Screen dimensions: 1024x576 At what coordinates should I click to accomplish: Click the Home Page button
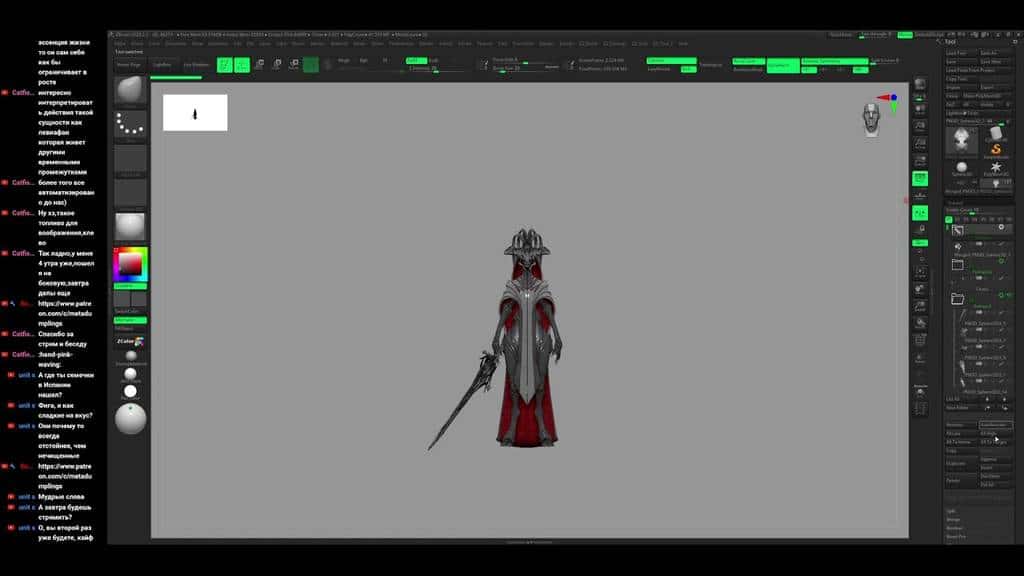tap(129, 65)
